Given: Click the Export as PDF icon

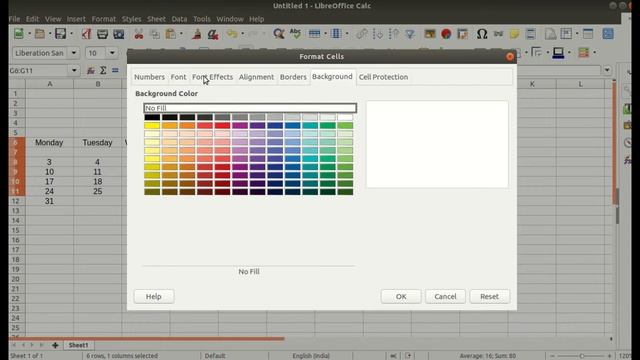Looking at the screenshot, I should pos(86,34).
